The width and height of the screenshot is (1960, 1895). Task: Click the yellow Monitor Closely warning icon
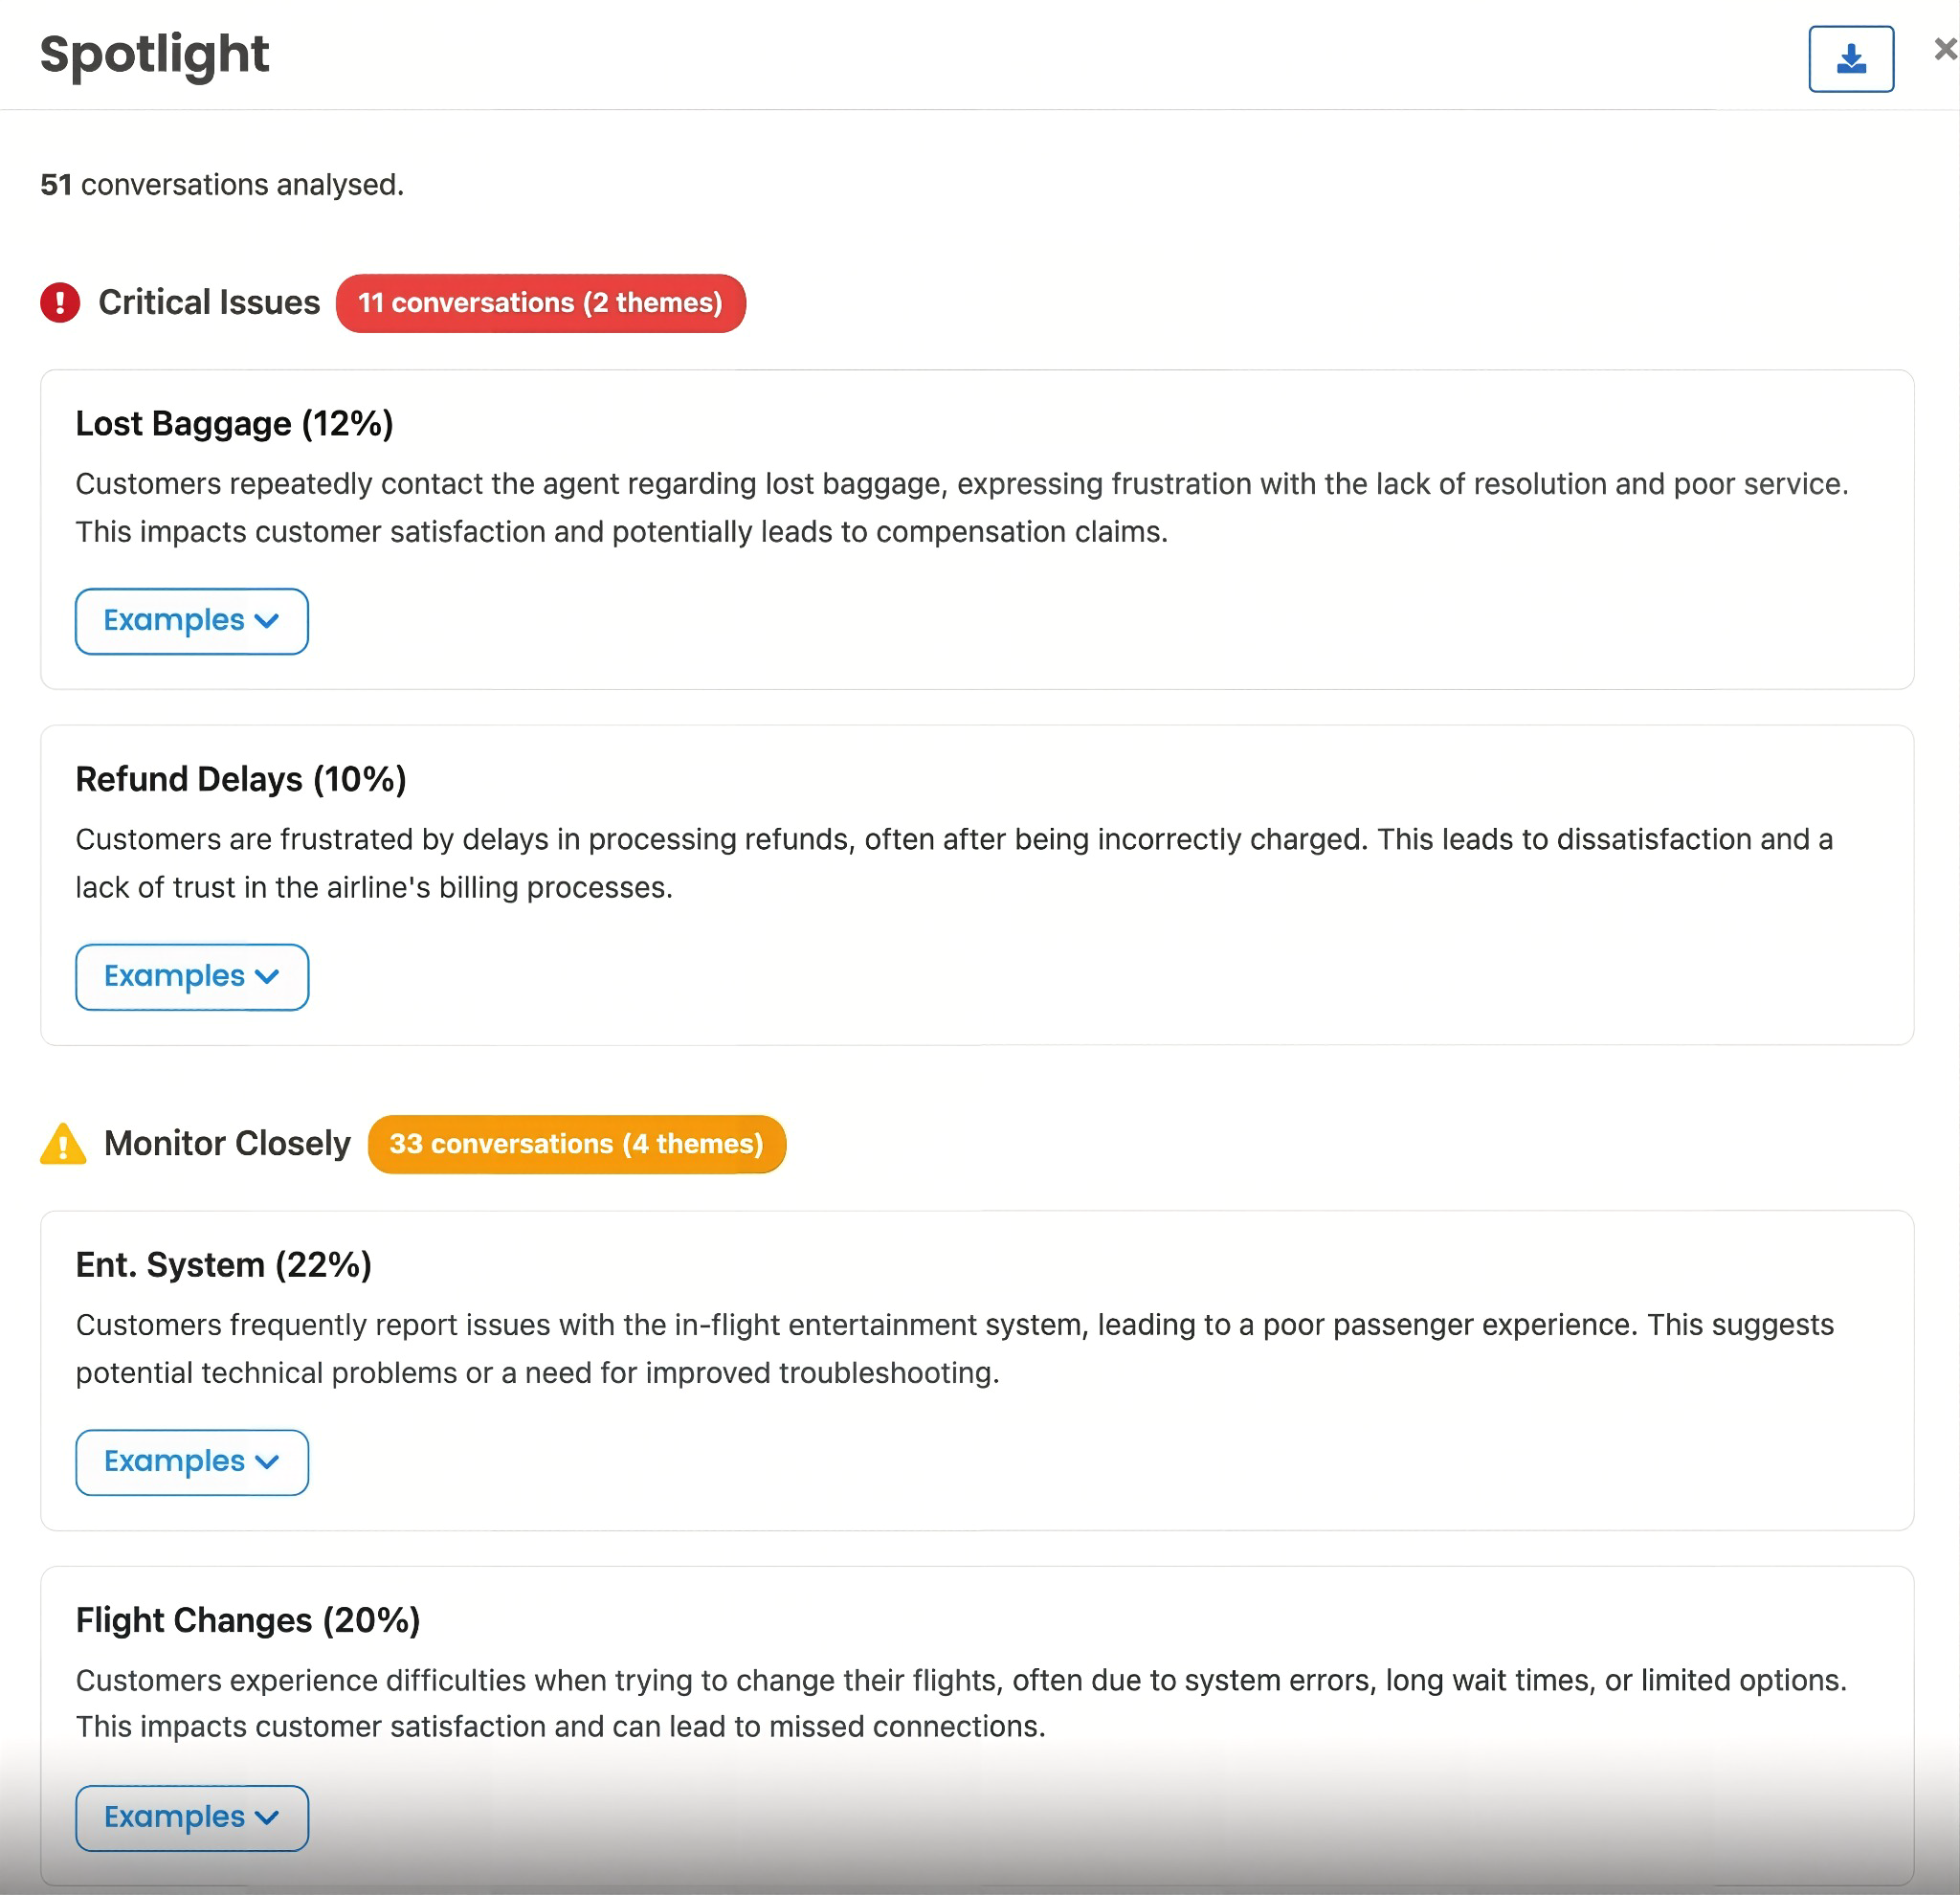63,1143
